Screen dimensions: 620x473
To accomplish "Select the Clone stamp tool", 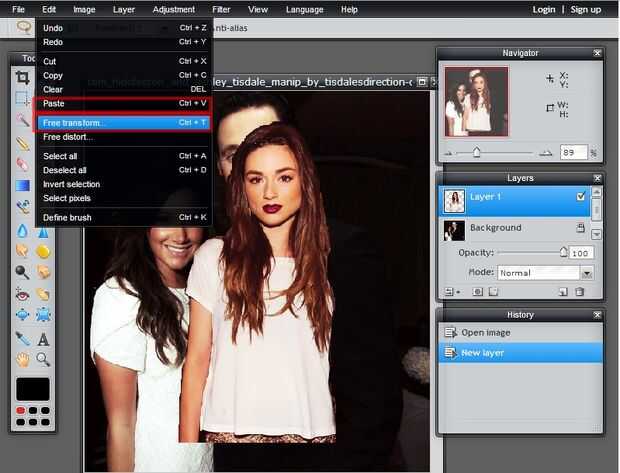I will point(23,206).
